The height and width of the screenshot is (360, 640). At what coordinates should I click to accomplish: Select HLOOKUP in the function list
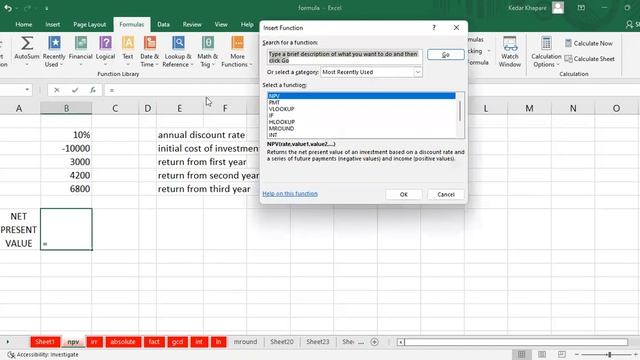[361, 122]
